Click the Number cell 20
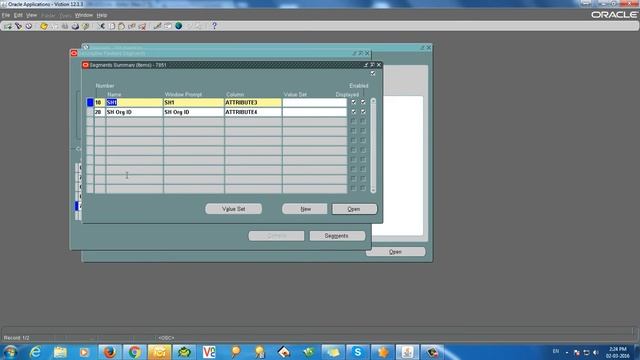This screenshot has height=360, width=640. tap(100, 112)
